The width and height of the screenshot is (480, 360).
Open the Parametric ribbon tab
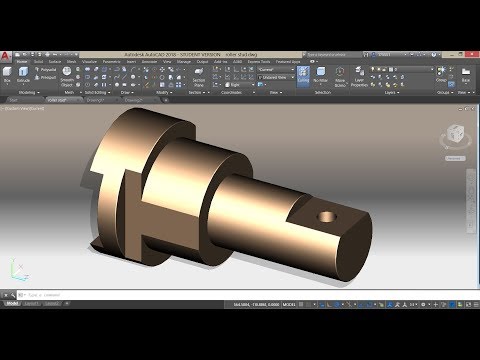pyautogui.click(x=111, y=62)
